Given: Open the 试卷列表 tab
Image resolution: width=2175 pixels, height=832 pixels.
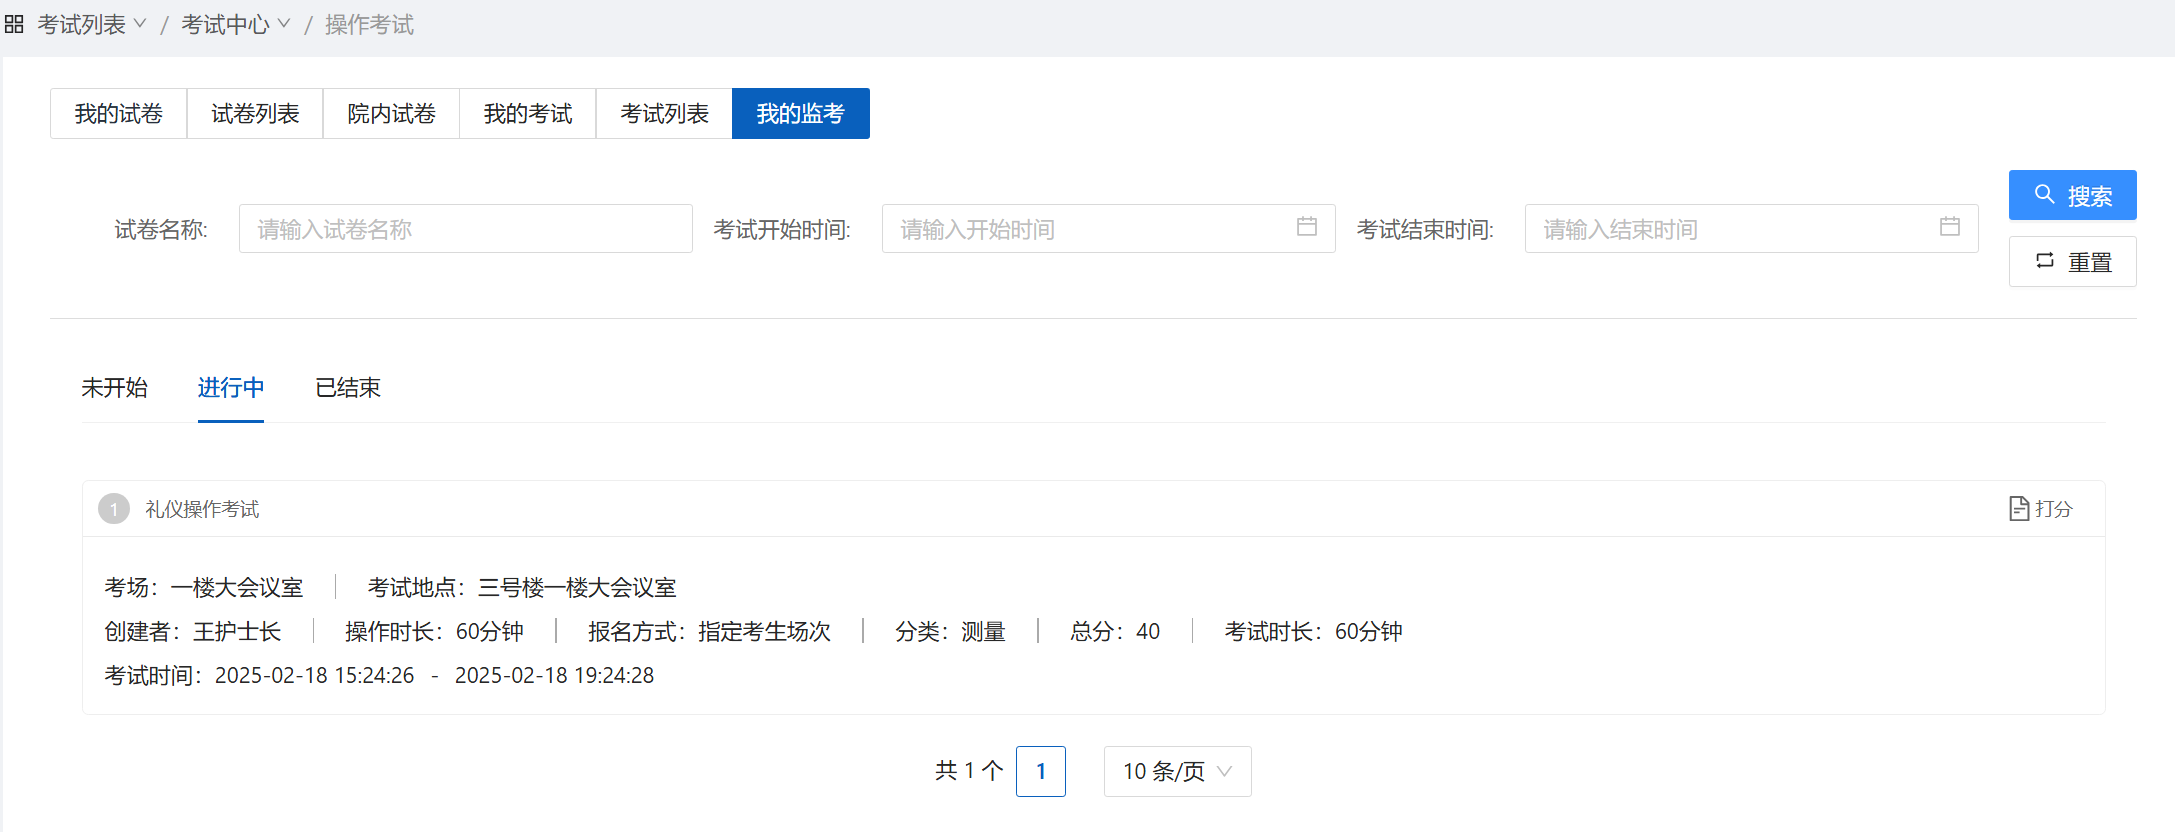Looking at the screenshot, I should point(255,114).
